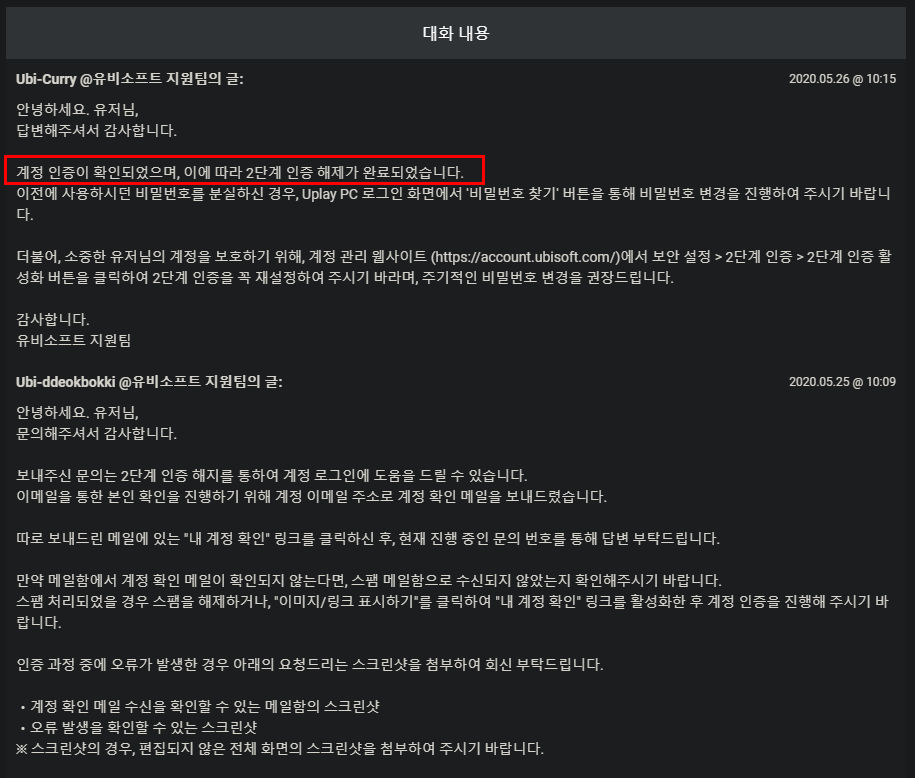
Task: Click the red-highlighted 2단계 인증 해제 sentence
Action: pyautogui.click(x=240, y=173)
